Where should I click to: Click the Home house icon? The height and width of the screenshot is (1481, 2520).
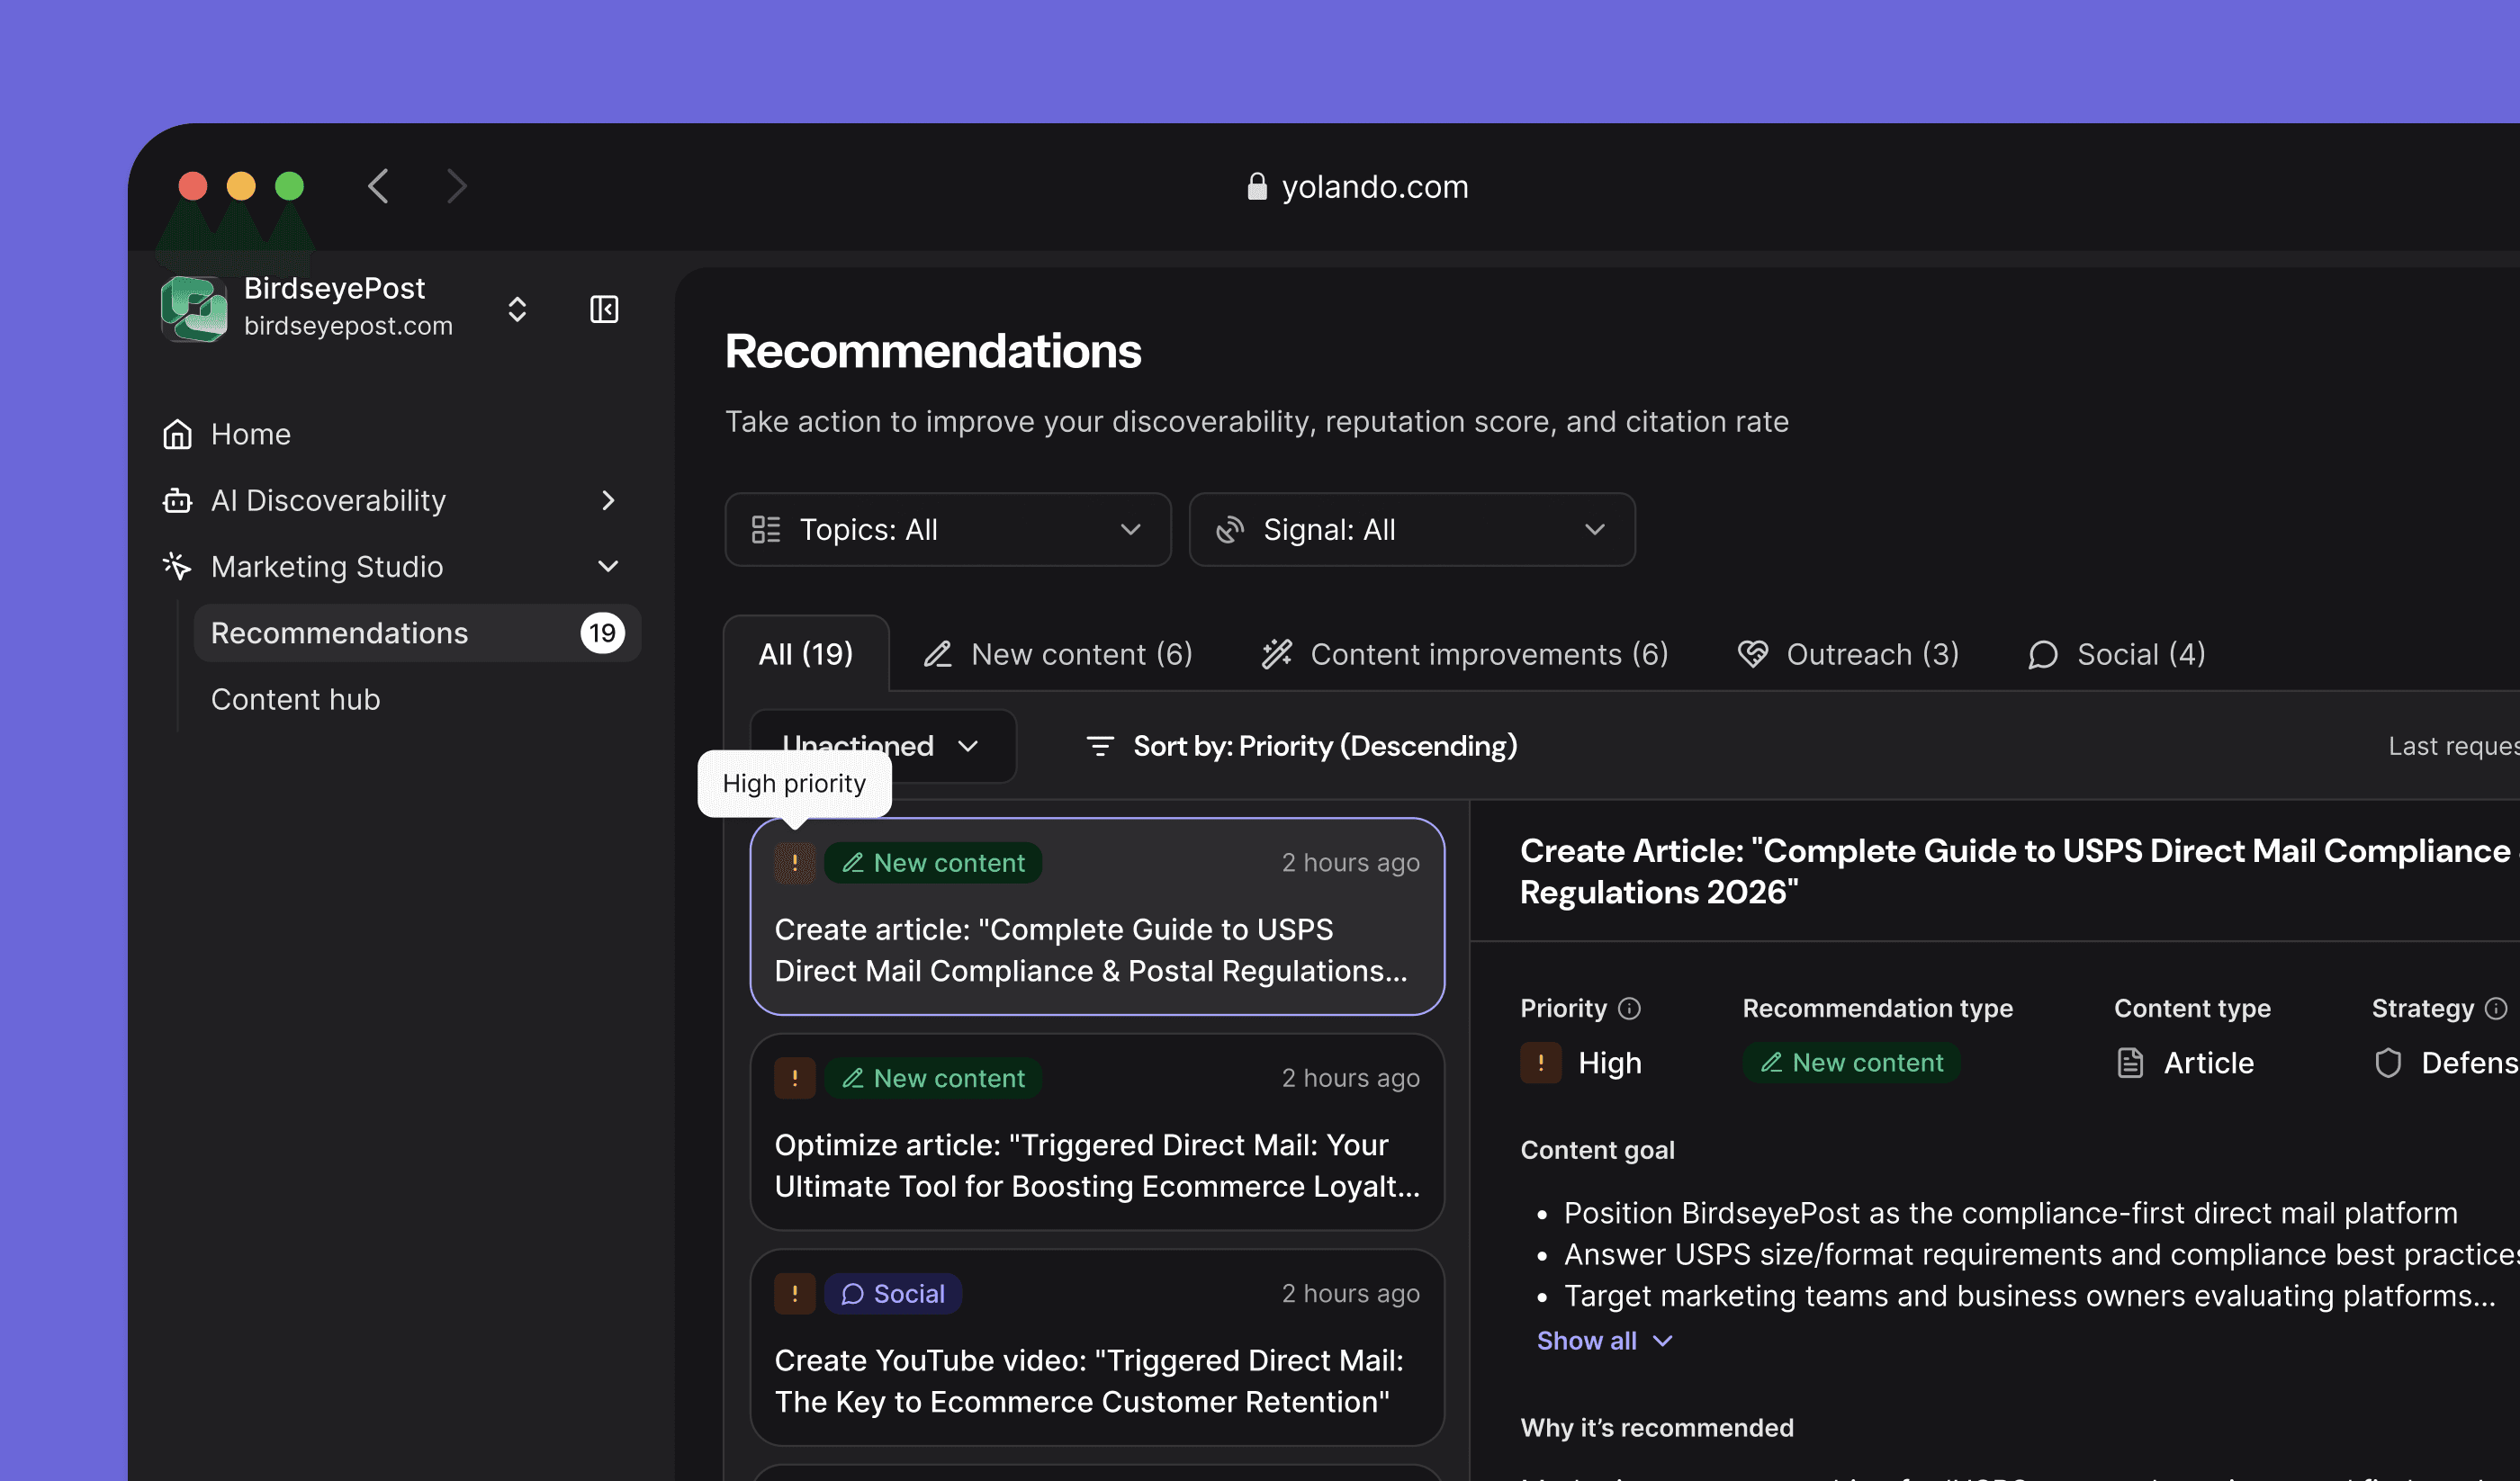[178, 434]
